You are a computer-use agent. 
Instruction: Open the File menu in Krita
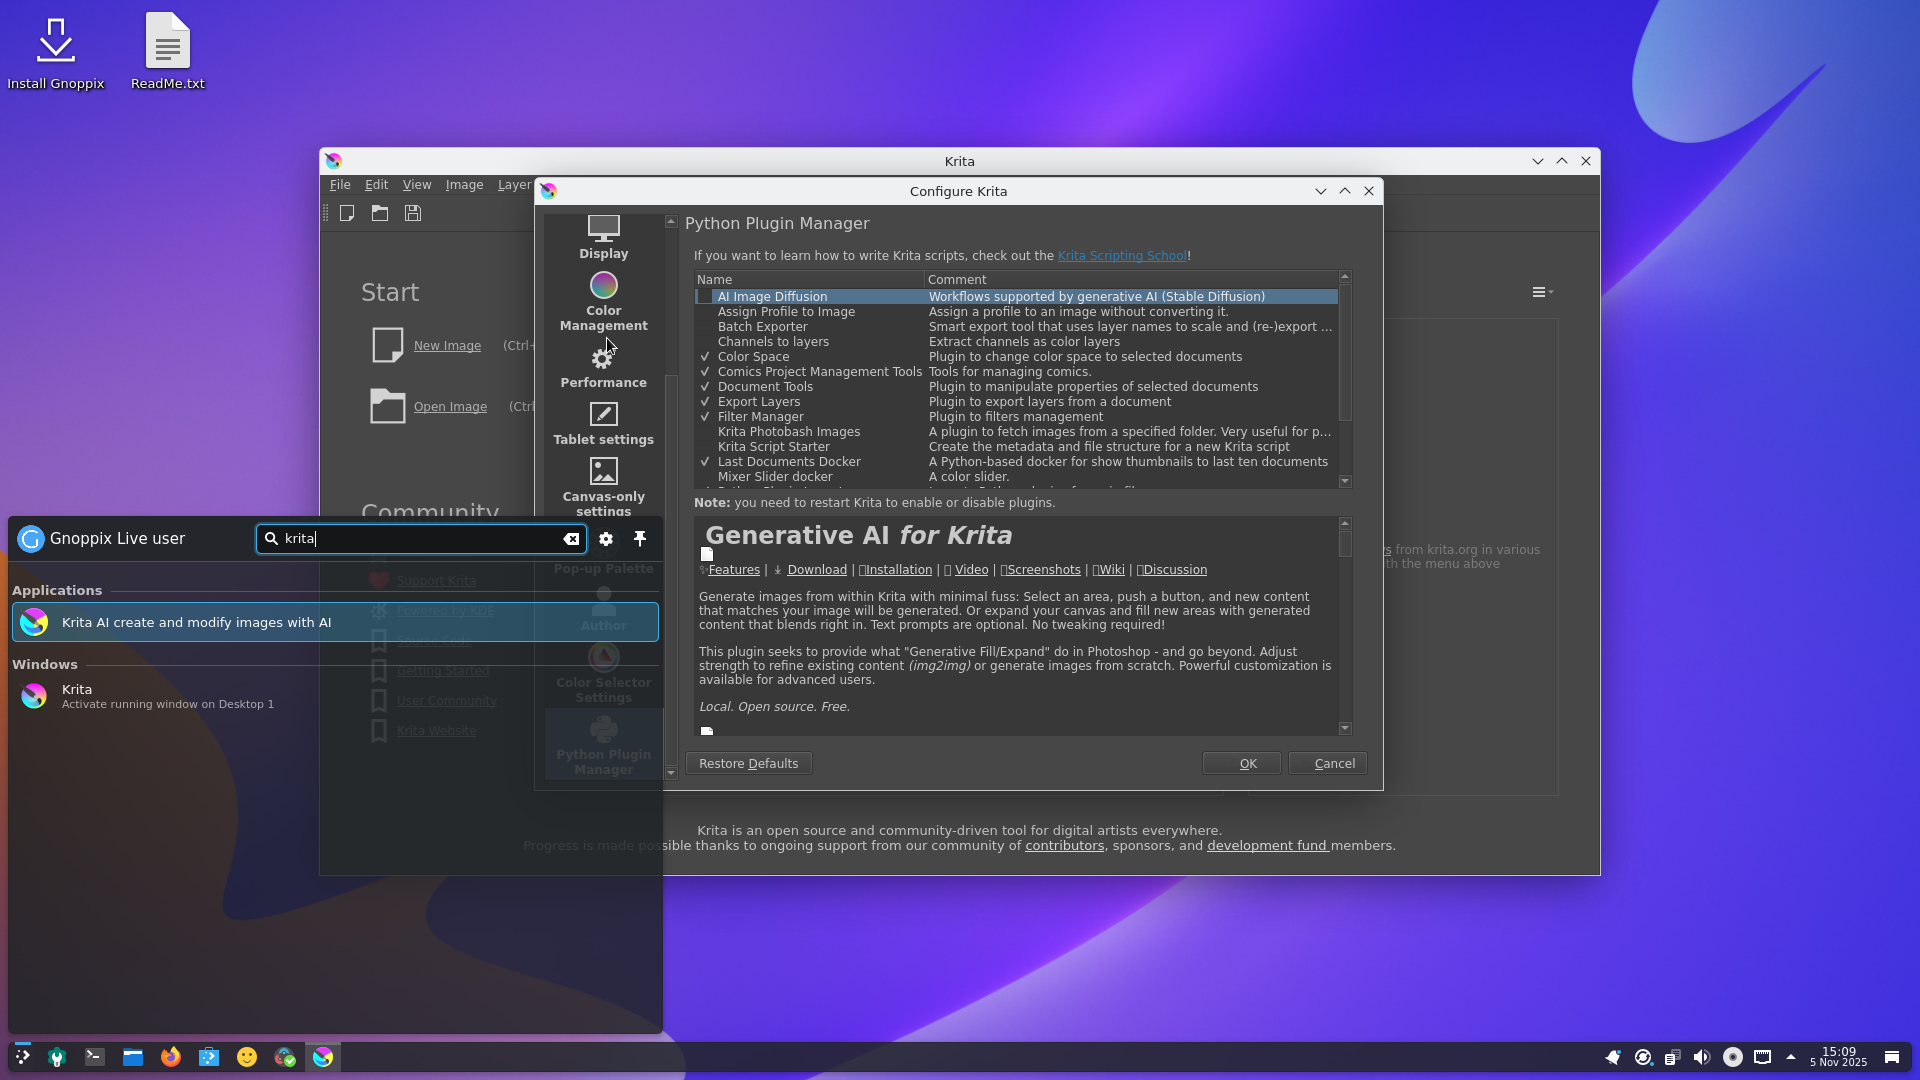pos(340,185)
